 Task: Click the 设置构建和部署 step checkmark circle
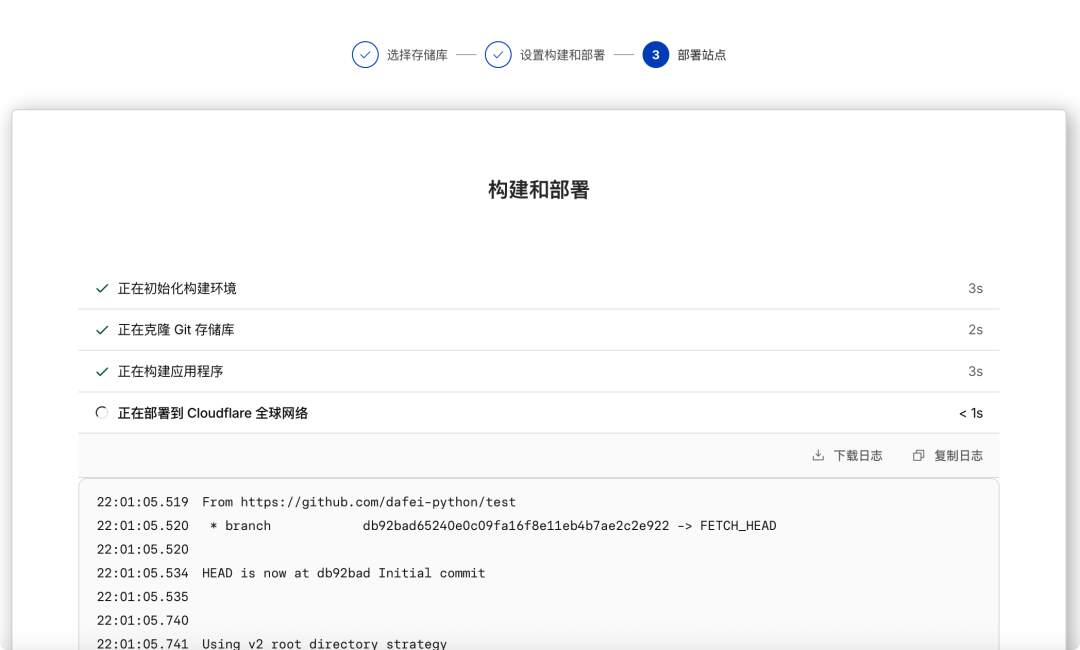pyautogui.click(x=498, y=55)
